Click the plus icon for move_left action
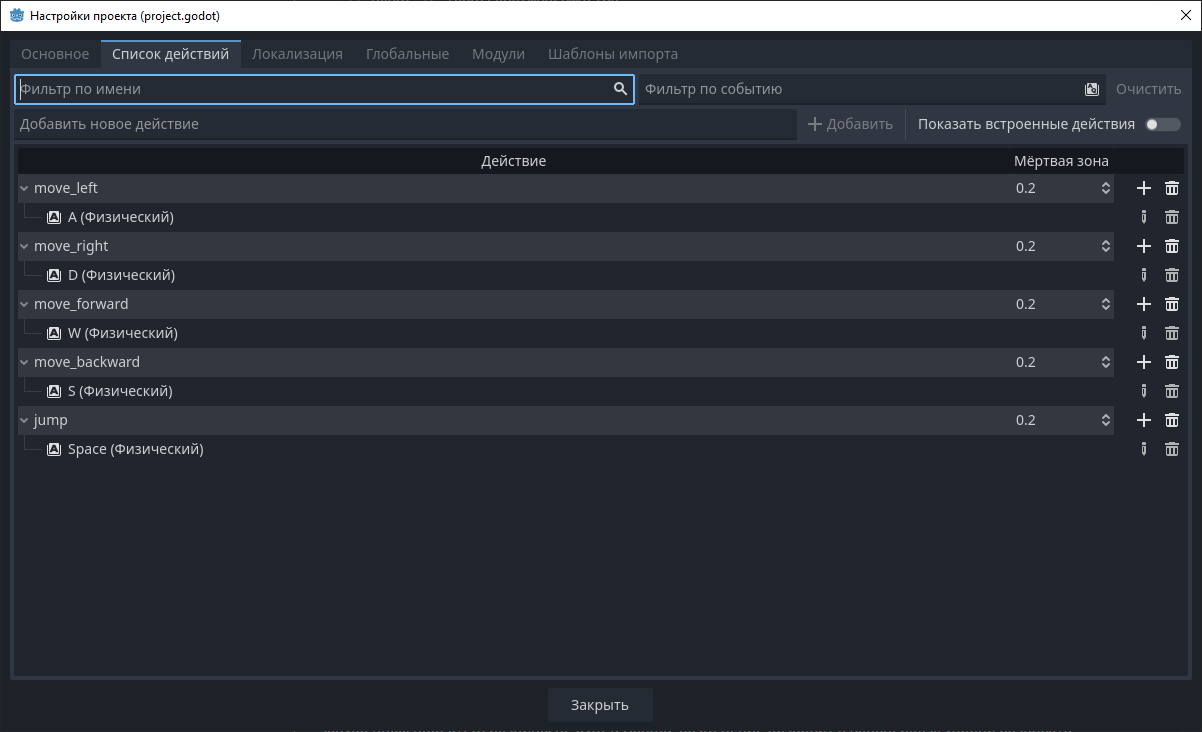This screenshot has height=732, width=1202. point(1144,188)
